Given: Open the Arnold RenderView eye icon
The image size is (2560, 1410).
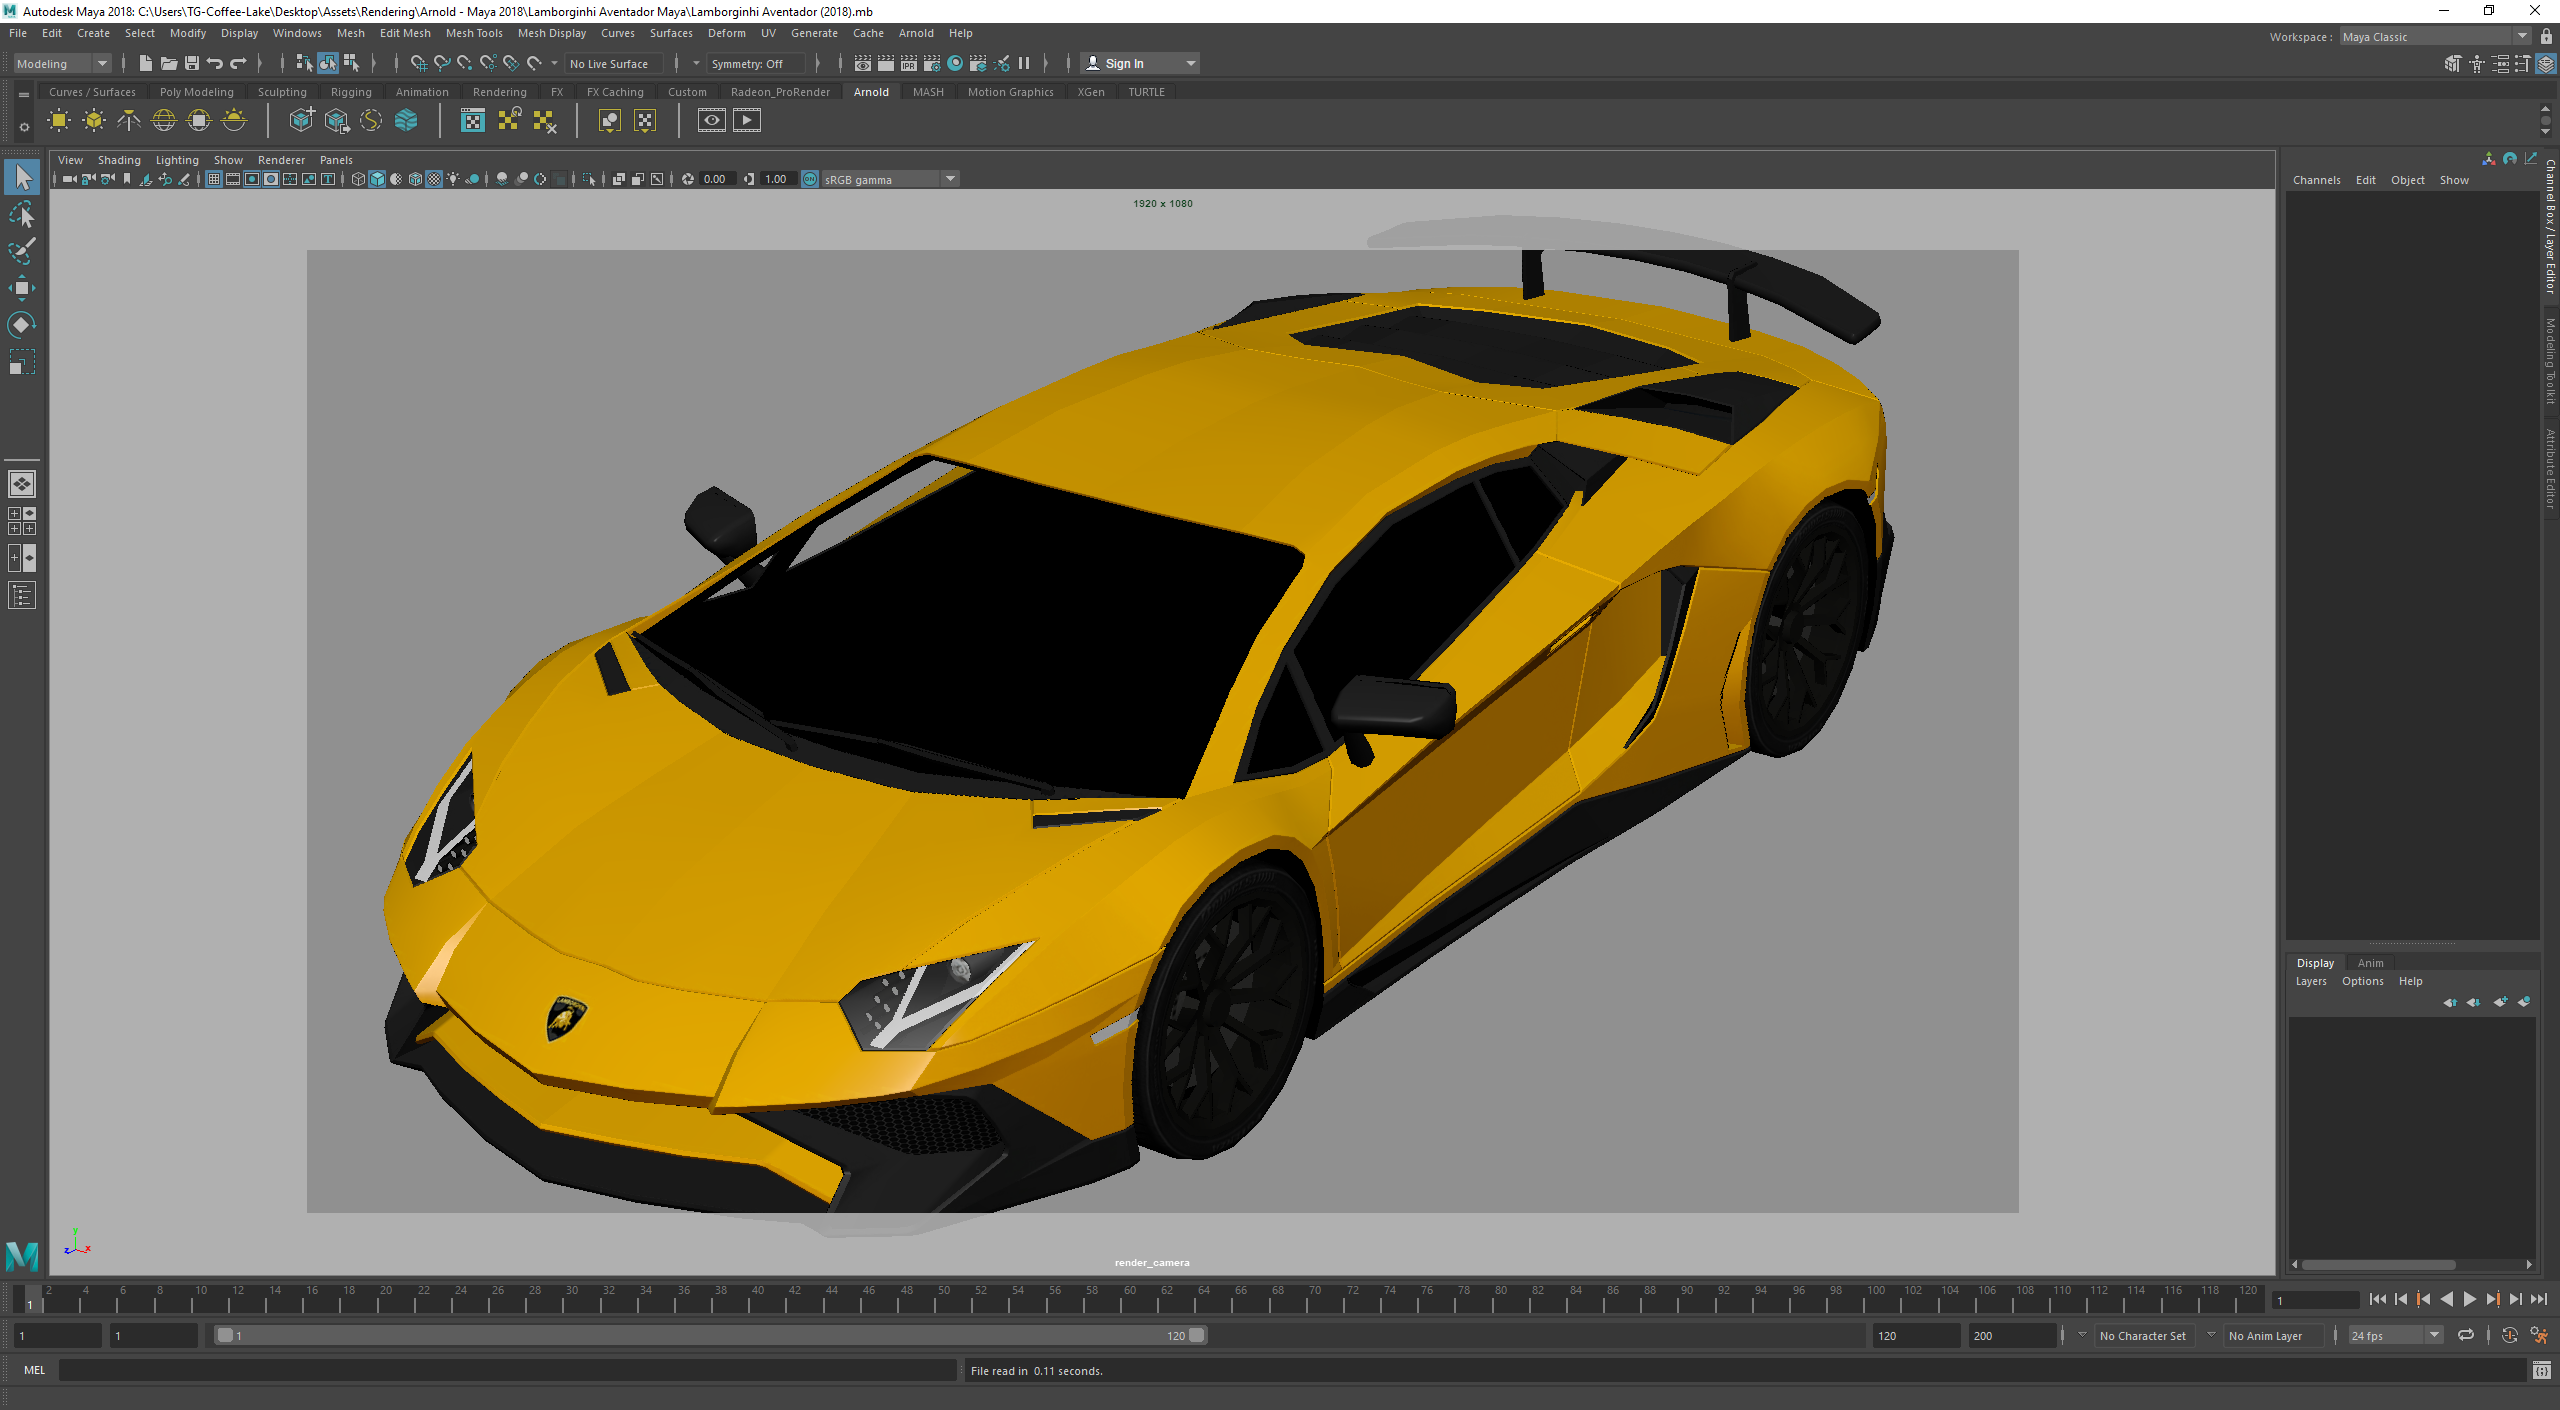Looking at the screenshot, I should [711, 121].
